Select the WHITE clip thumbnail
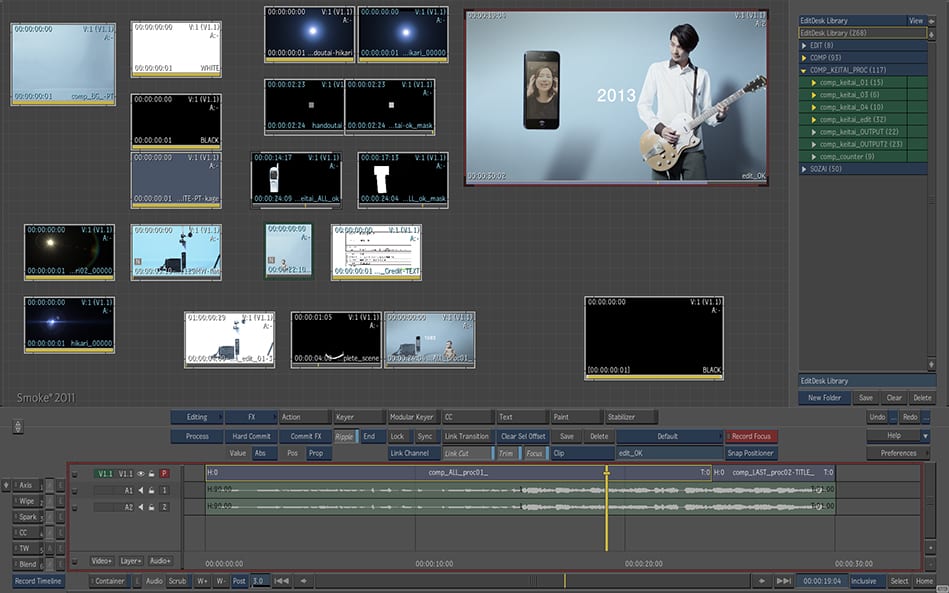 [176, 49]
